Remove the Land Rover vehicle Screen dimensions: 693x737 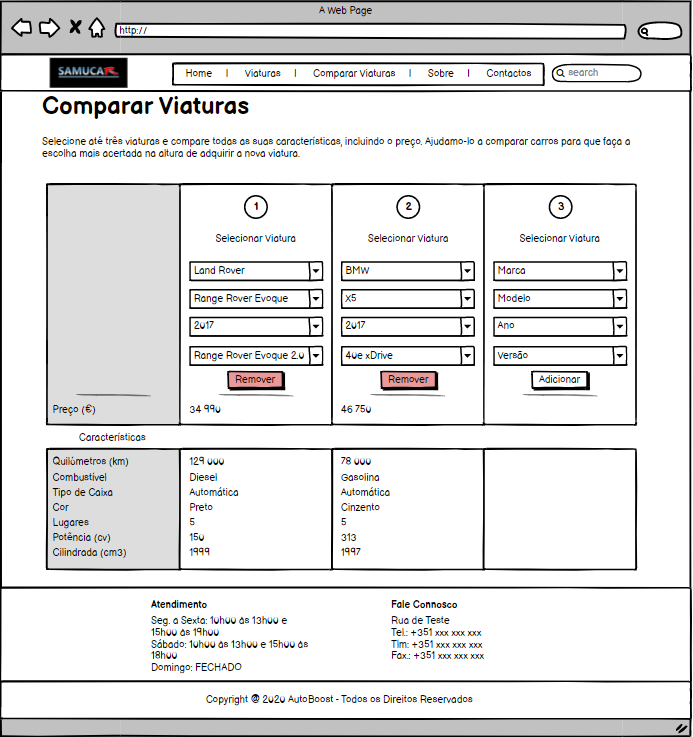click(256, 380)
